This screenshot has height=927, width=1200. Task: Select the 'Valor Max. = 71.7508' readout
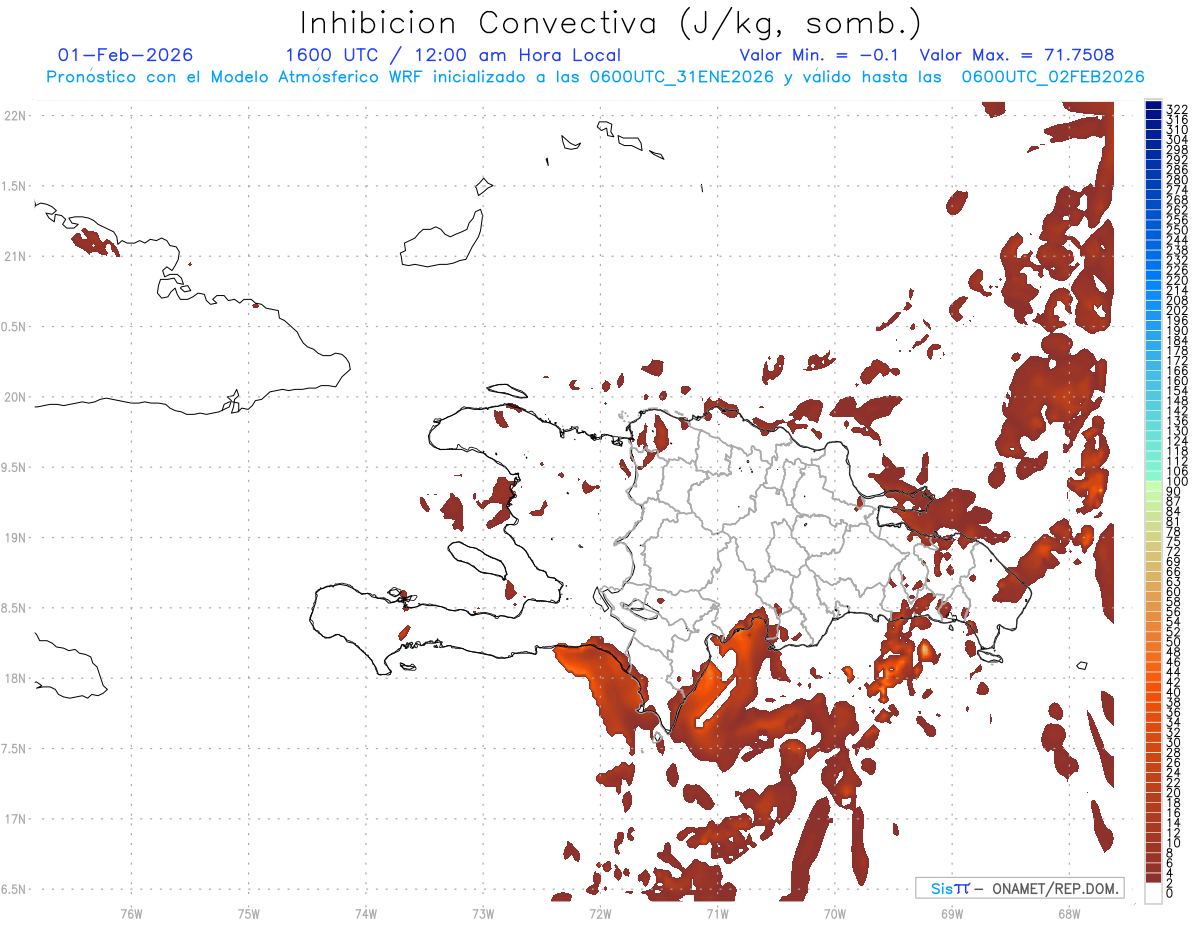1017,55
